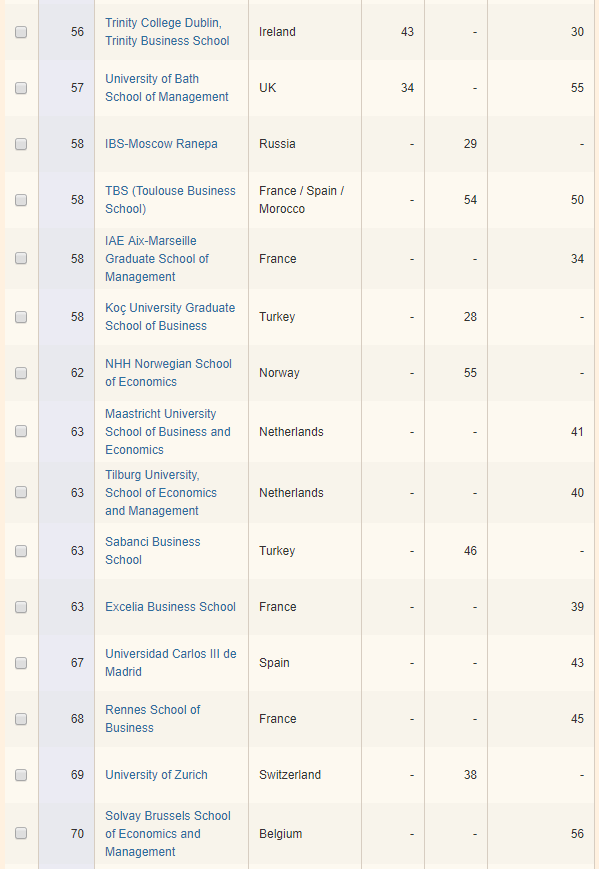The image size is (599, 869).
Task: Go to Excelia Business School page
Action: 171,606
